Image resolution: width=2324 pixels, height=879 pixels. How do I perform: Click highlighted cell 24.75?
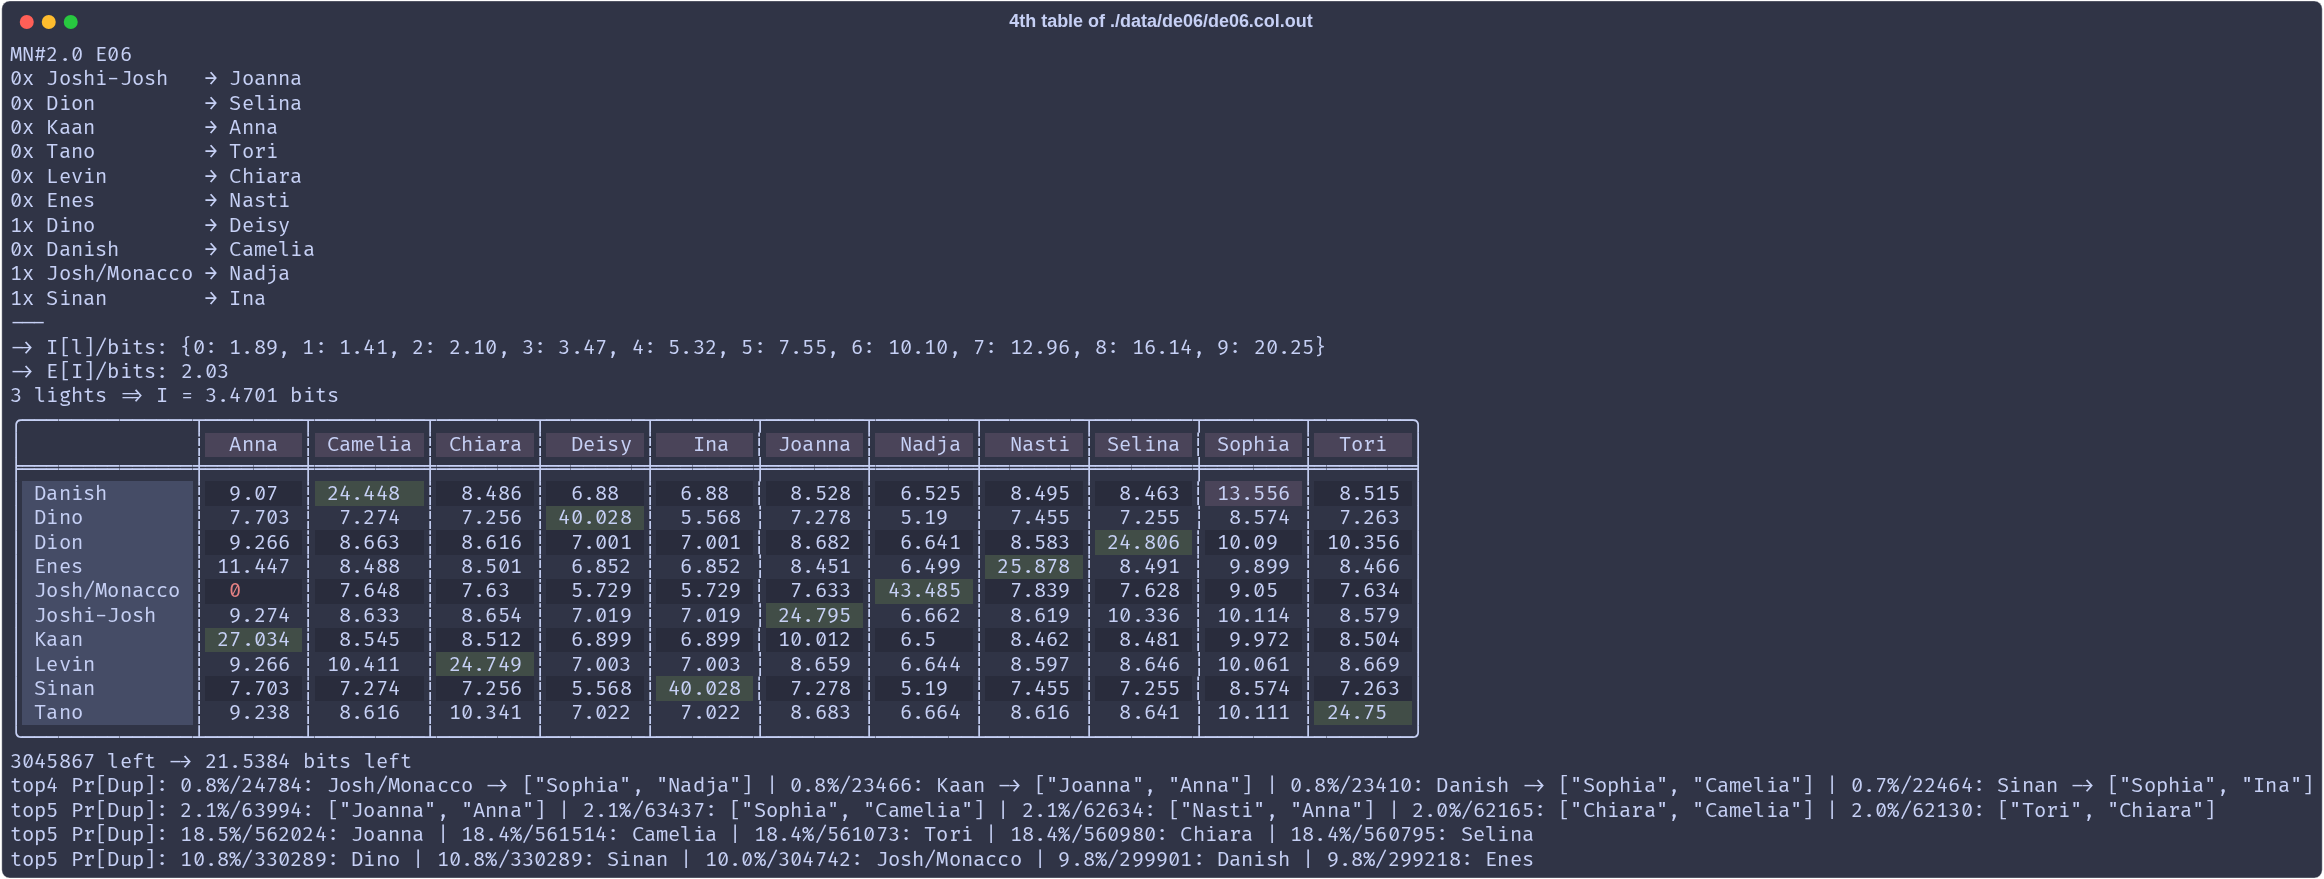1363,712
